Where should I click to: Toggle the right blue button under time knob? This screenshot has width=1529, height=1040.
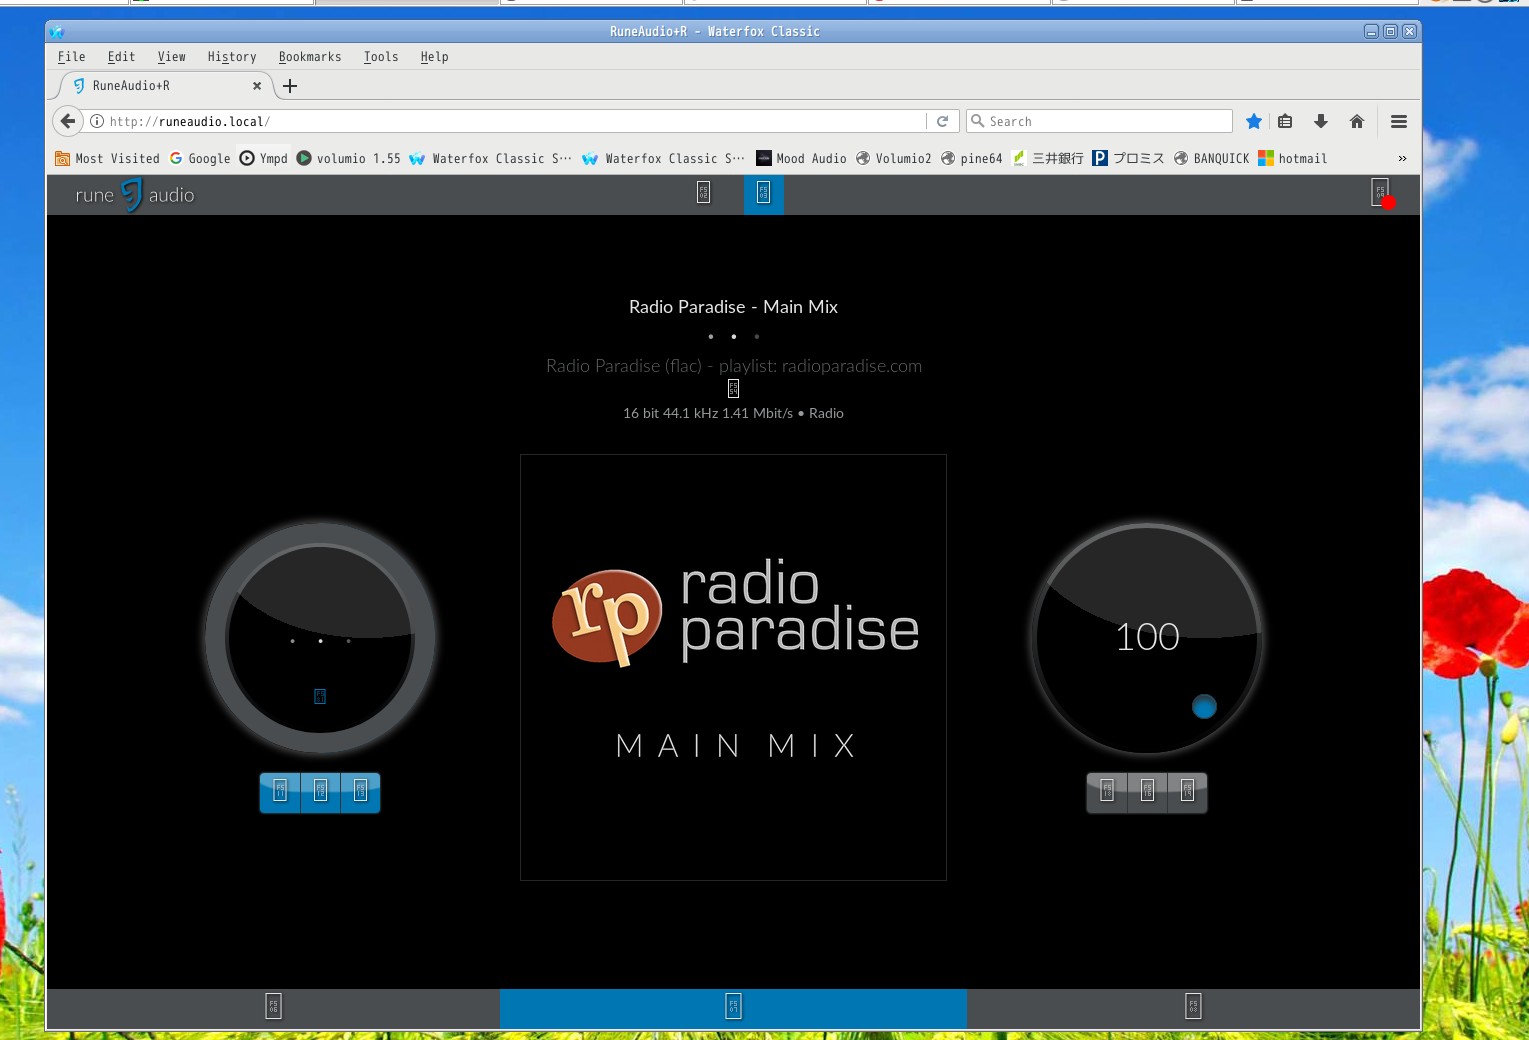coord(361,792)
